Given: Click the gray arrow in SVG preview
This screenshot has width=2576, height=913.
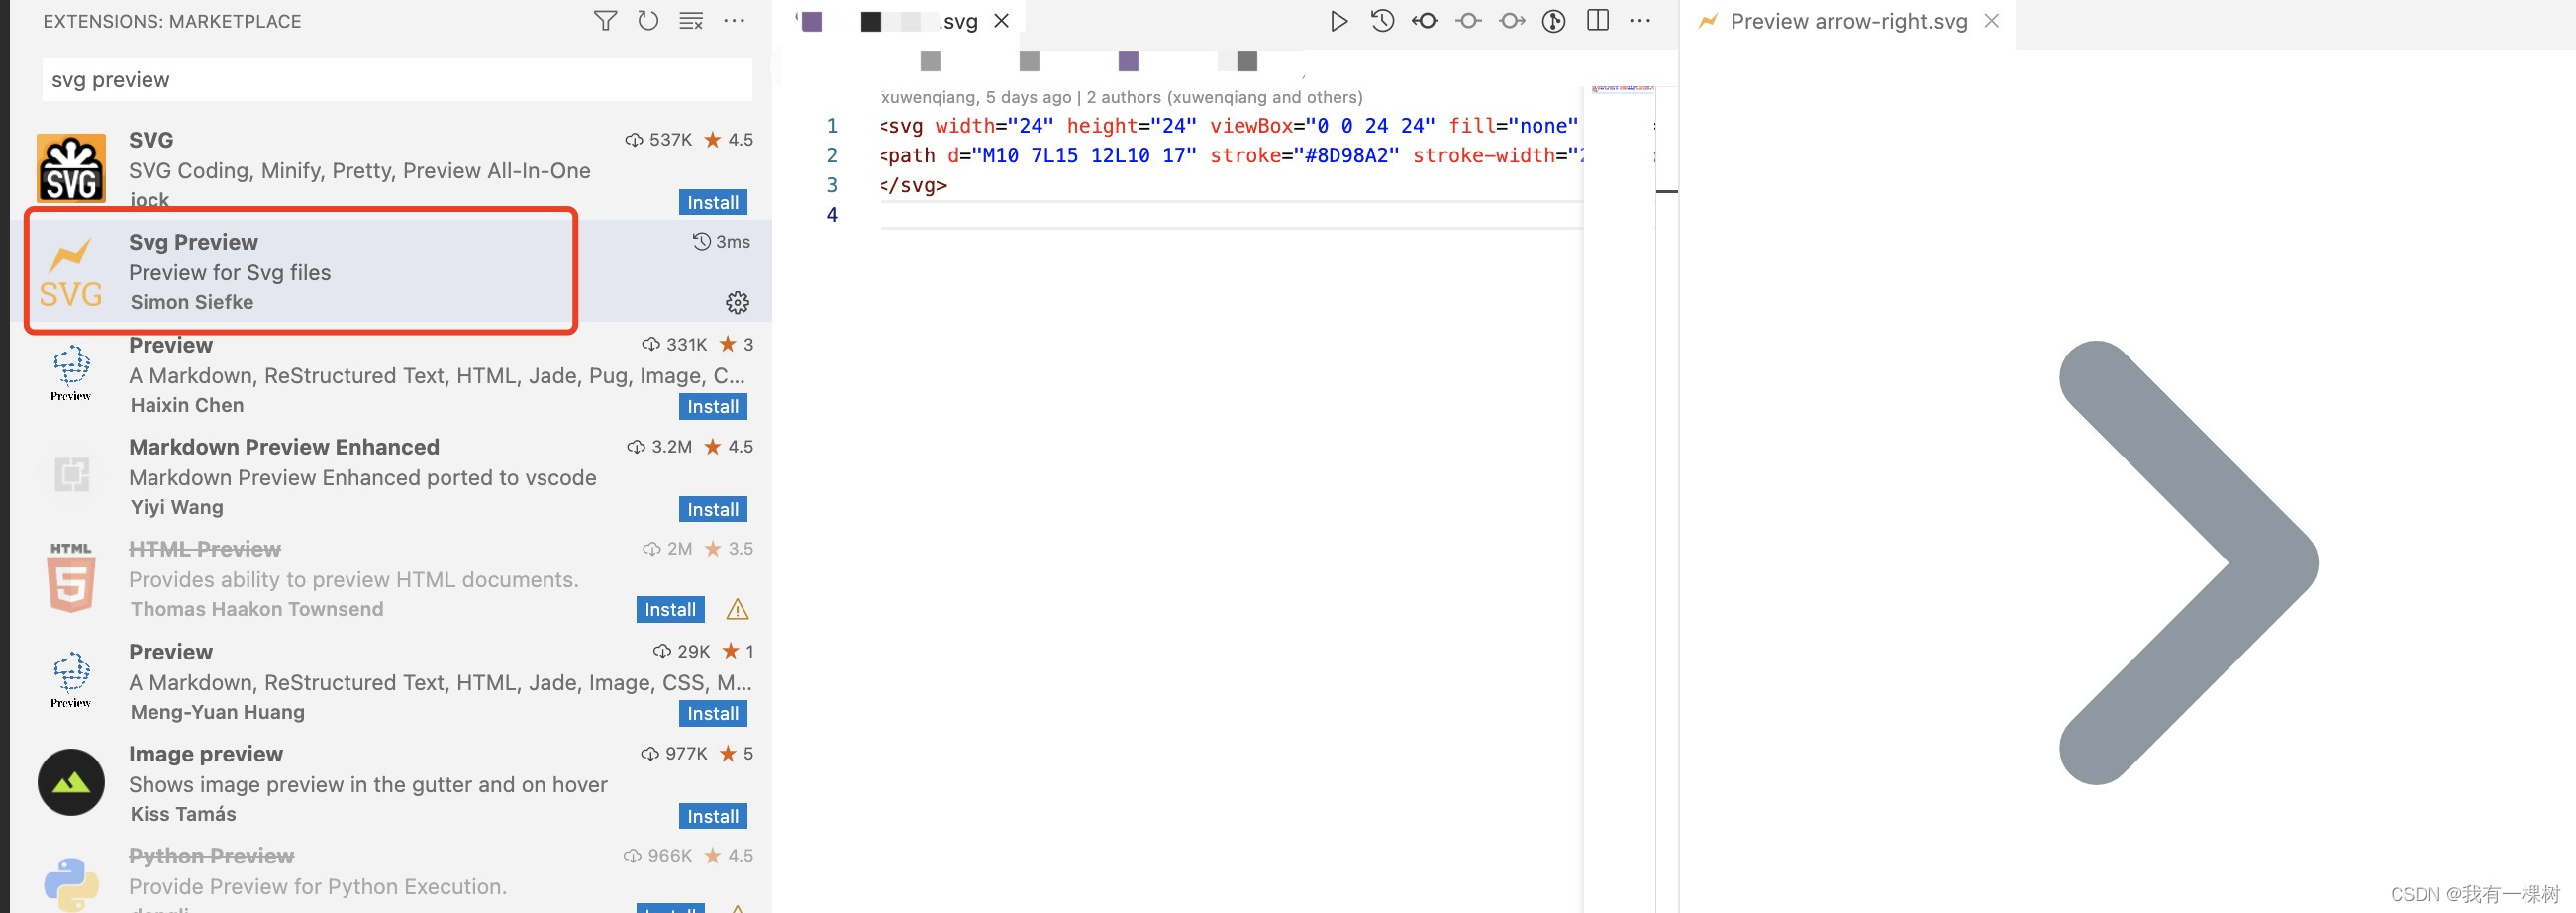Looking at the screenshot, I should [x=2188, y=563].
